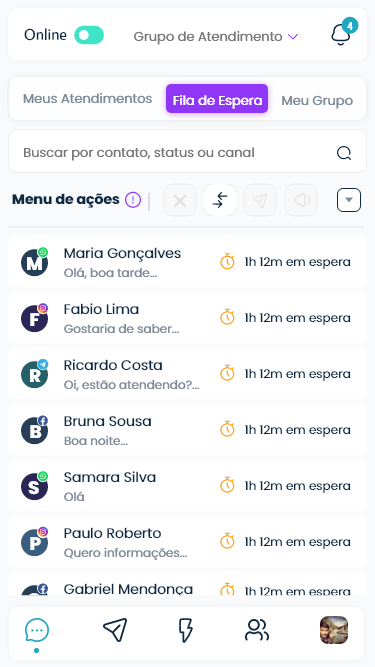Expand the Grupo de Atendimento dropdown
This screenshot has height=667, width=375.
(216, 37)
